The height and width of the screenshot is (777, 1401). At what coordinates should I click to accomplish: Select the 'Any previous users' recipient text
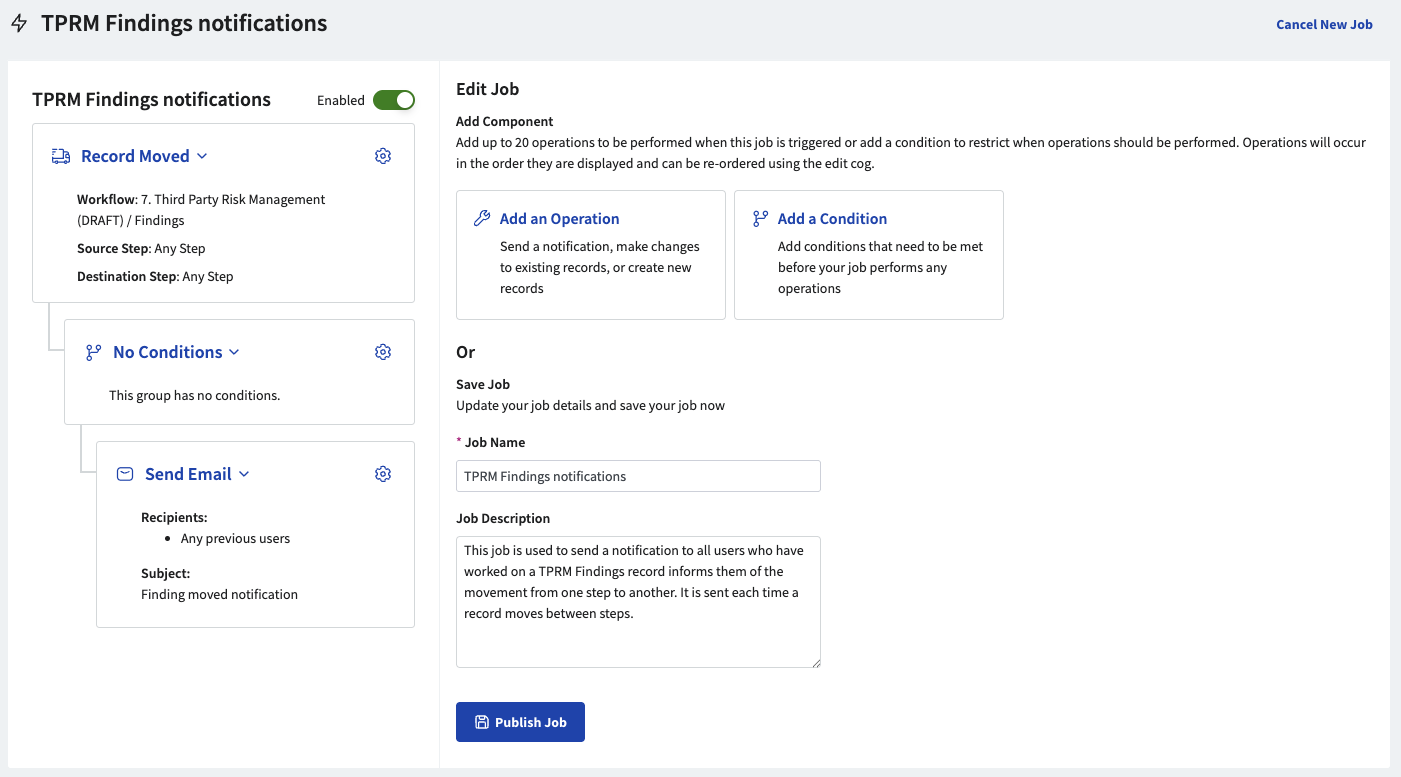tap(235, 538)
